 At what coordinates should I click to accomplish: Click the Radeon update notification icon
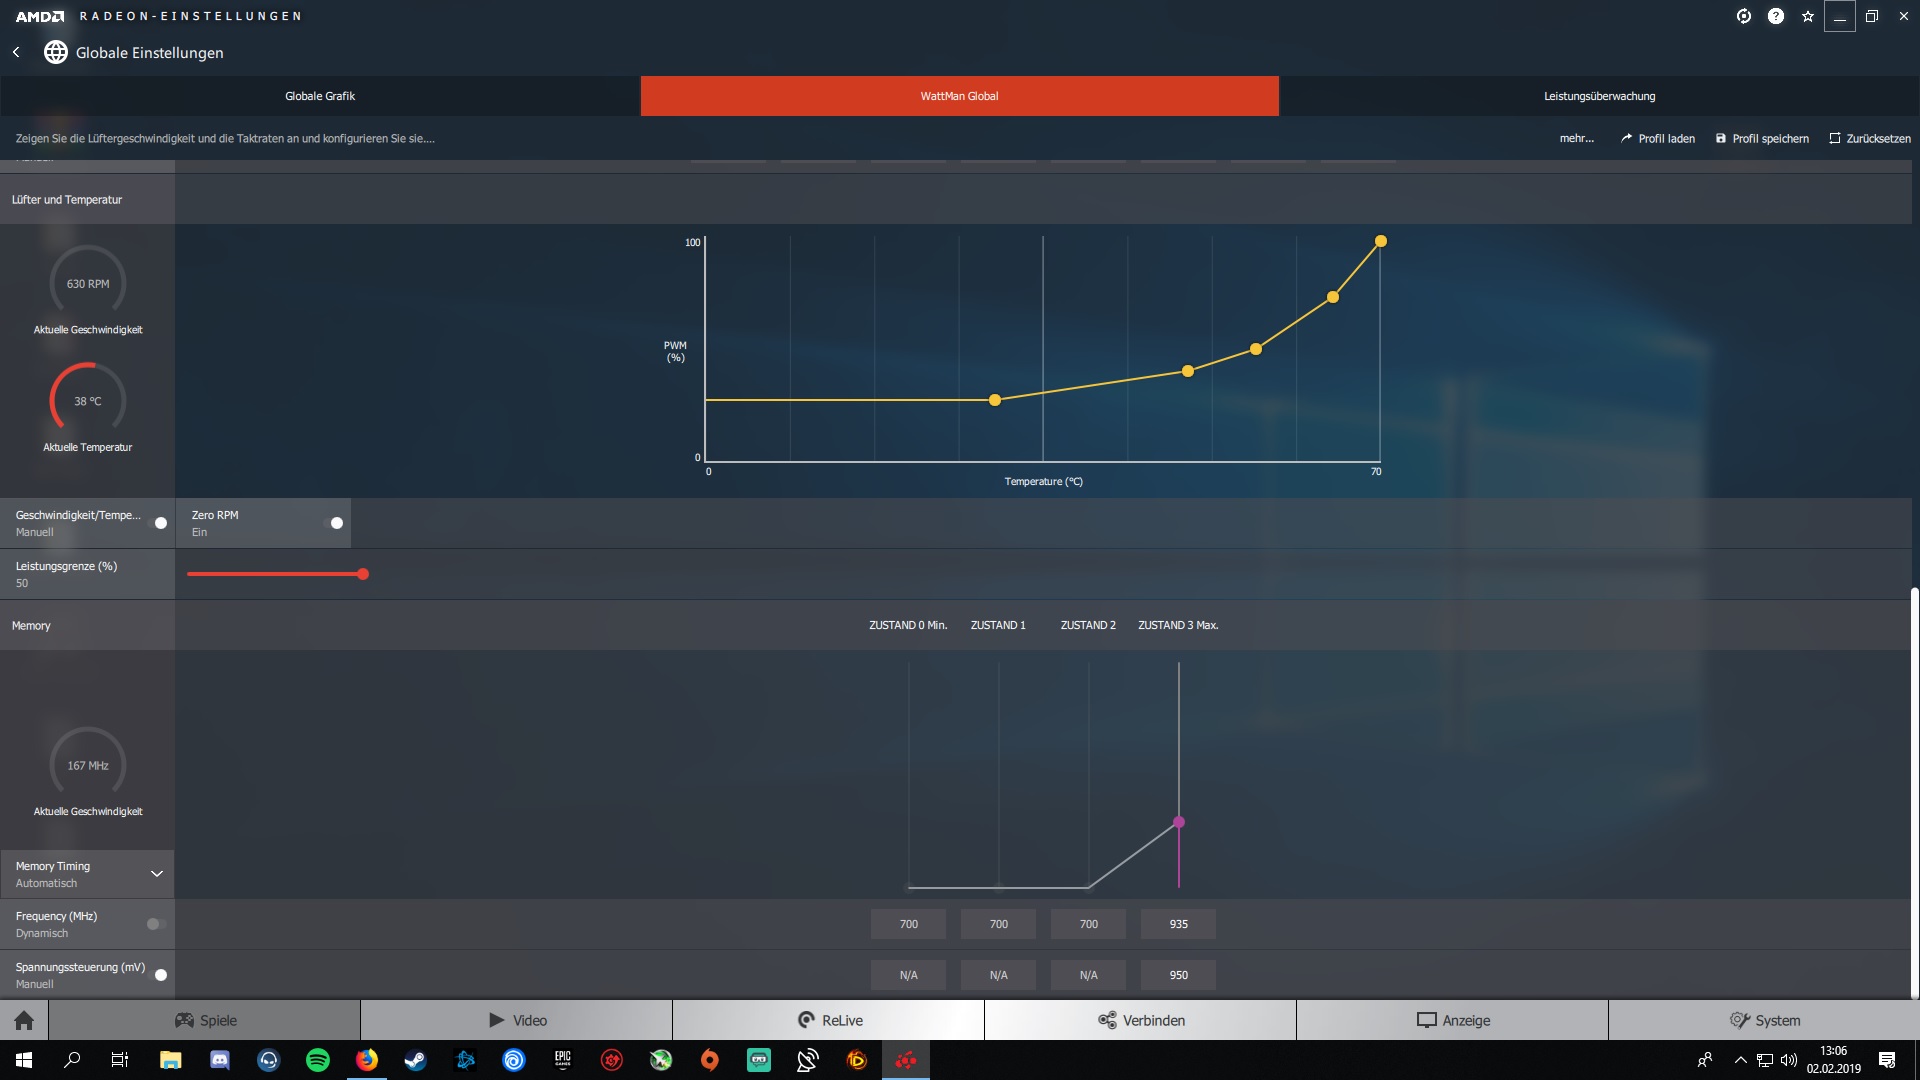(x=1743, y=16)
